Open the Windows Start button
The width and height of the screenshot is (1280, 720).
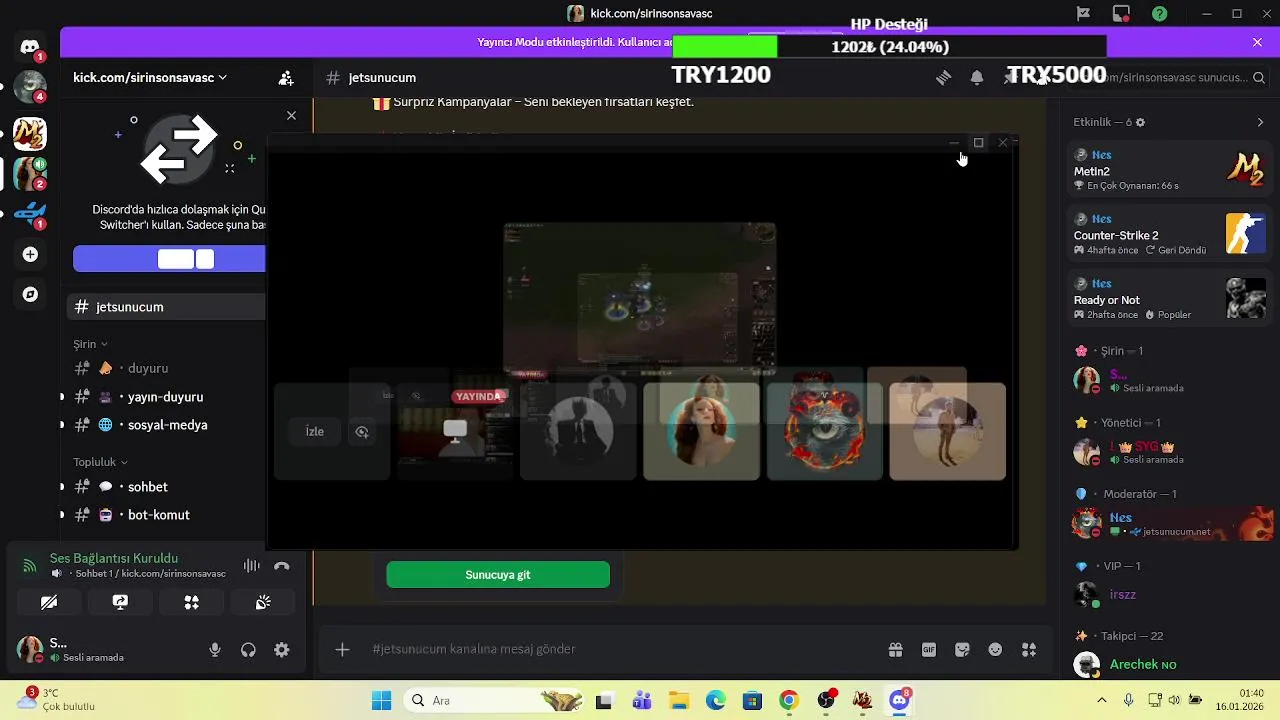(x=382, y=700)
